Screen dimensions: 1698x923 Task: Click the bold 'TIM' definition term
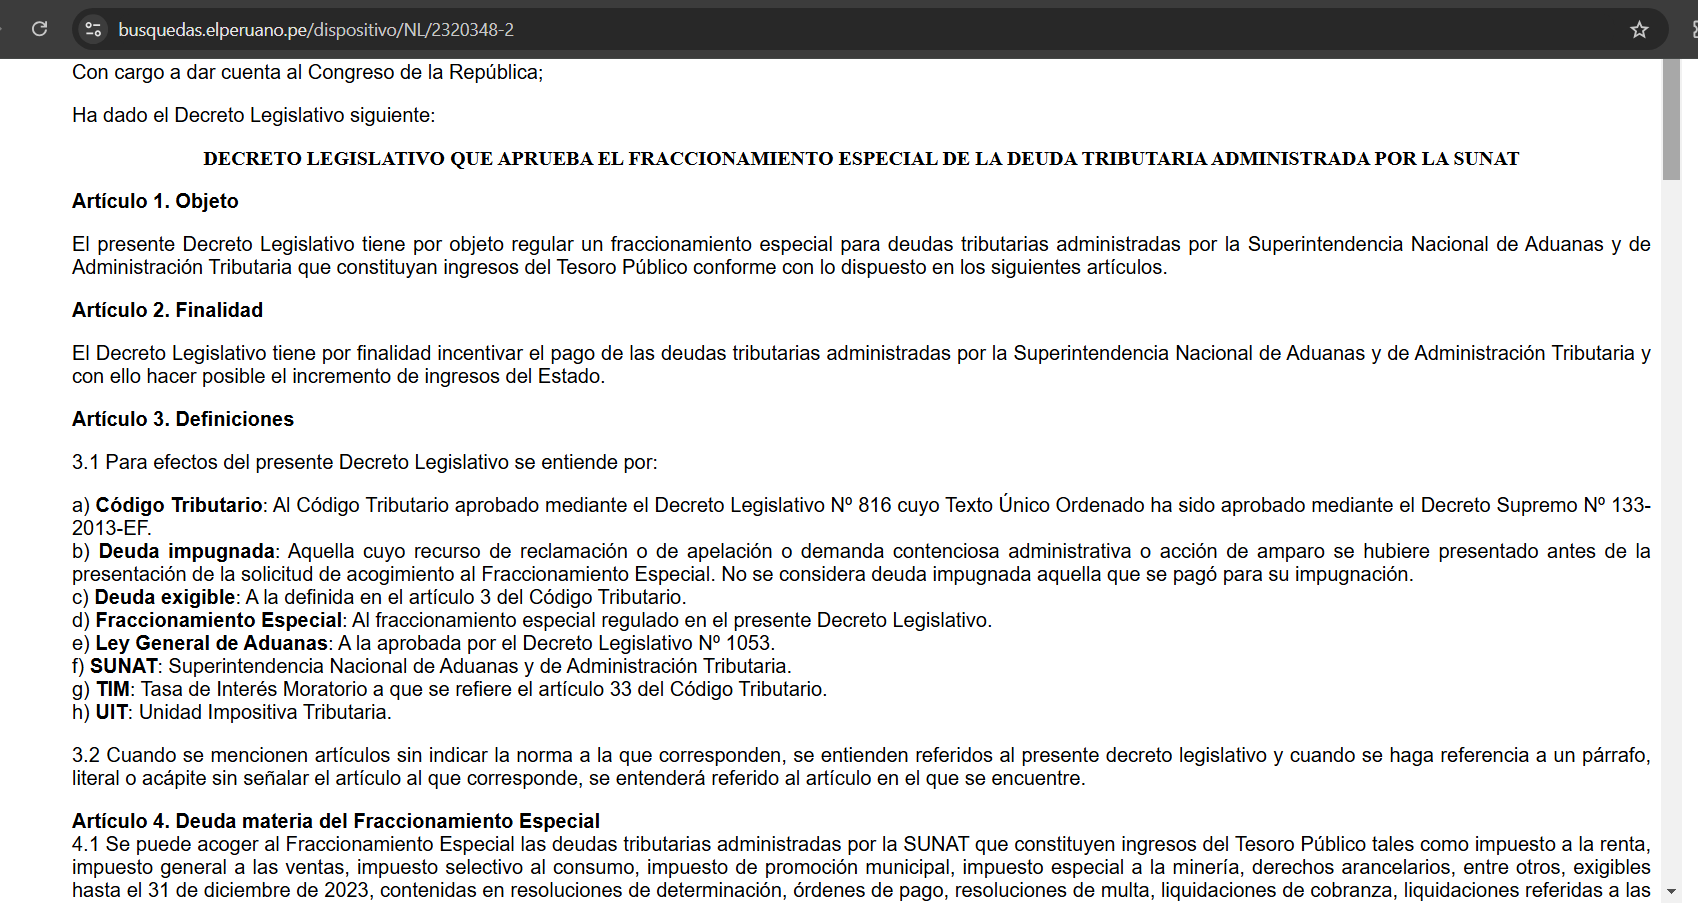(x=113, y=689)
